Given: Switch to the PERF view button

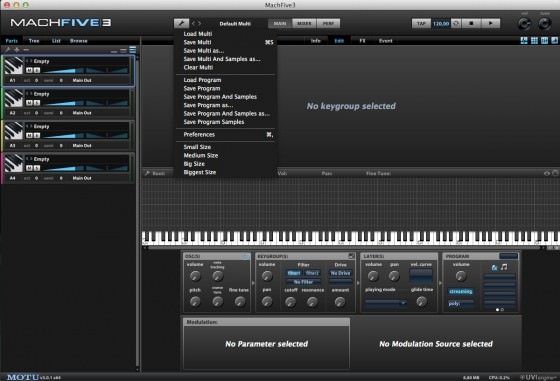Looking at the screenshot, I should tap(328, 24).
